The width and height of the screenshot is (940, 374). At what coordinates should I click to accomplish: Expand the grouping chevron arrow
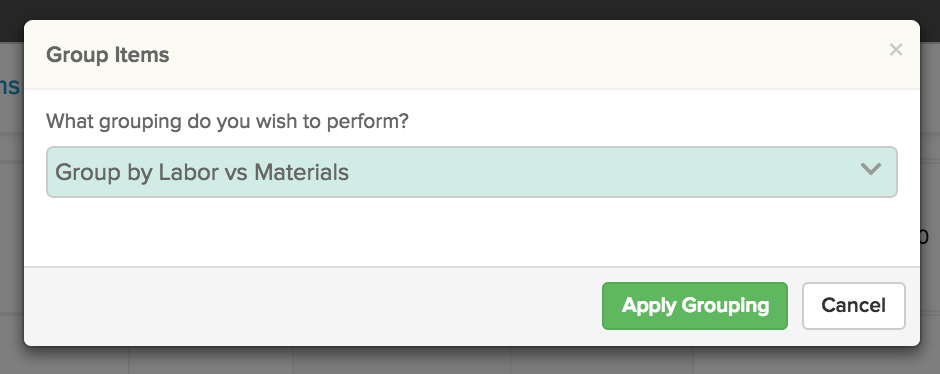(x=870, y=170)
